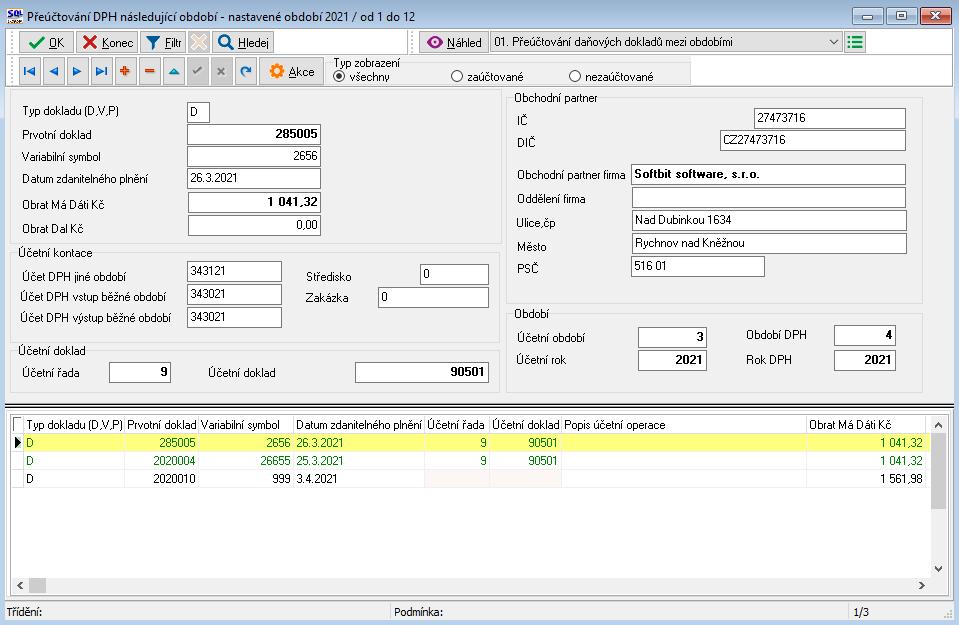The height and width of the screenshot is (625, 959).
Task: Click the Datum zdanitelného plnění field
Action: tap(254, 179)
